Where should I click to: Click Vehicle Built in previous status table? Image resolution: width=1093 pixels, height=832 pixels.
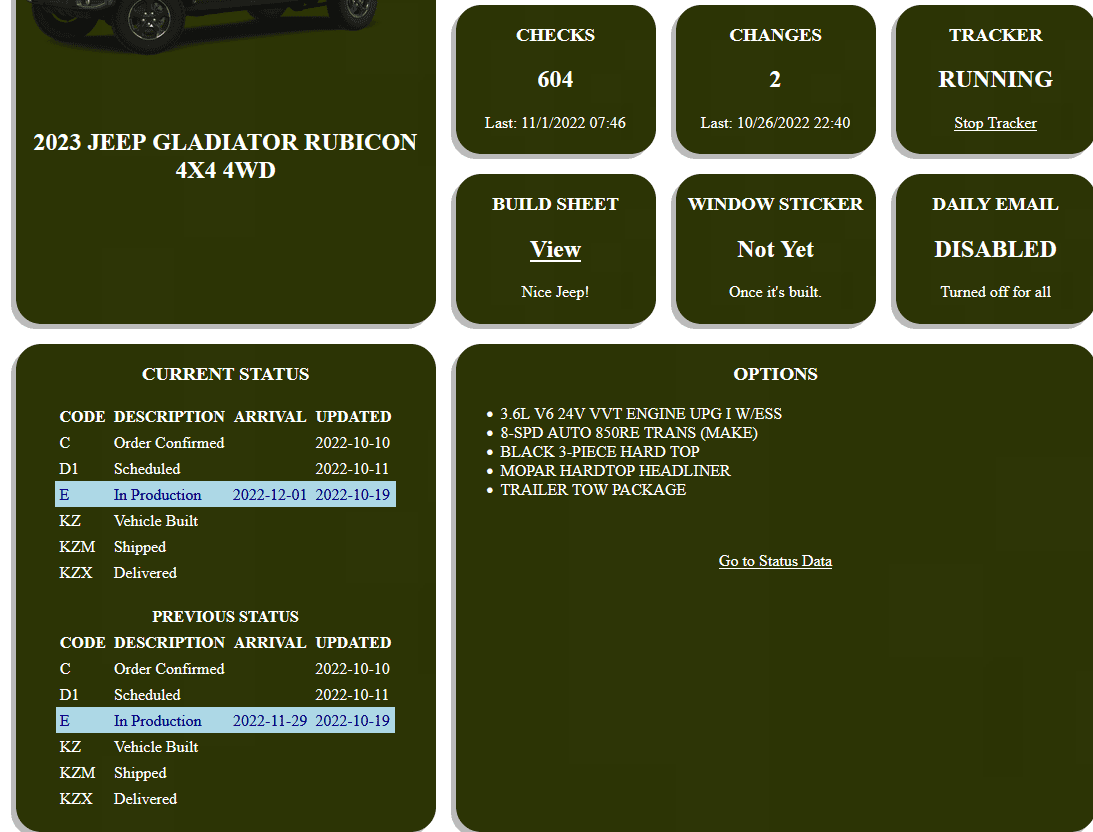[155, 747]
